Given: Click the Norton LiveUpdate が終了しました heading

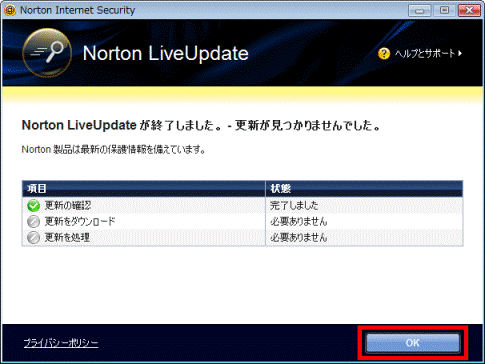Looking at the screenshot, I should 201,126.
